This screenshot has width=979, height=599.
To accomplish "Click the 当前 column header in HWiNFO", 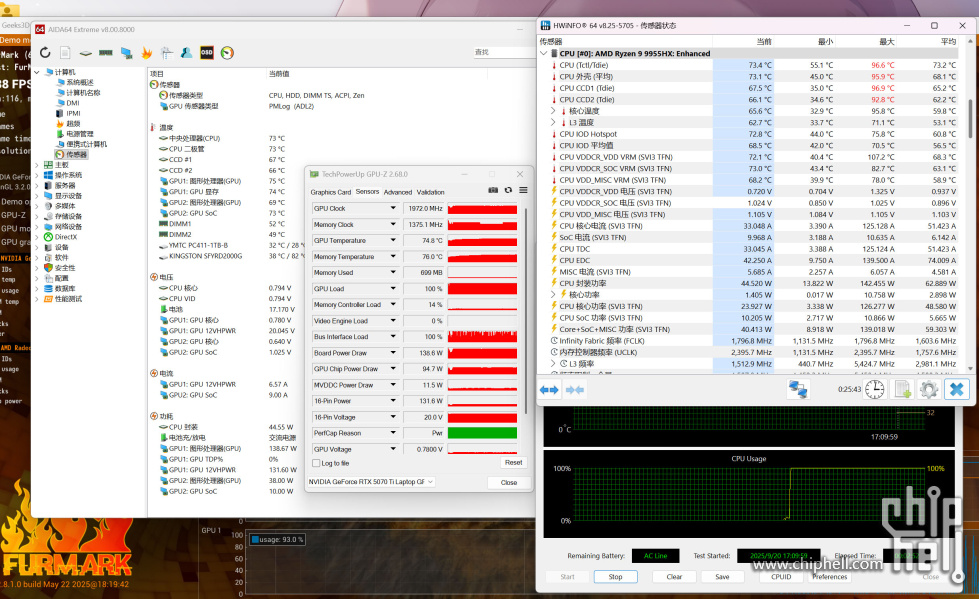I will 764,42.
